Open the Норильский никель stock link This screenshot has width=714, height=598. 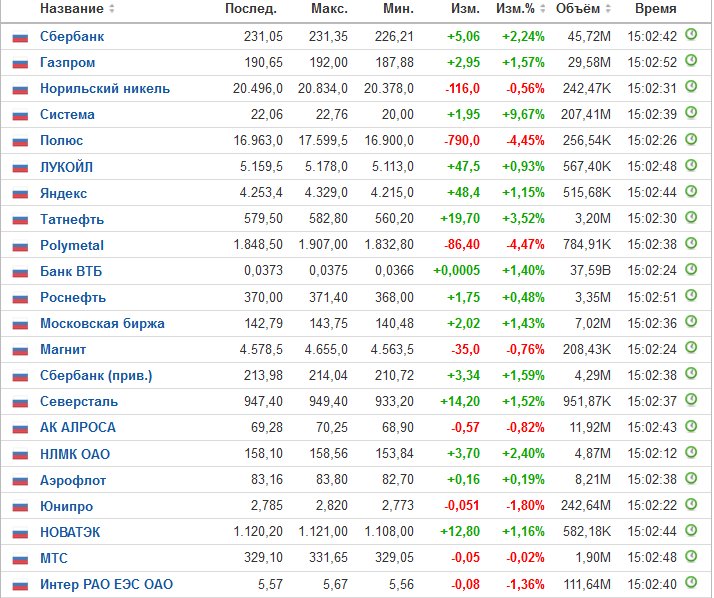(105, 88)
